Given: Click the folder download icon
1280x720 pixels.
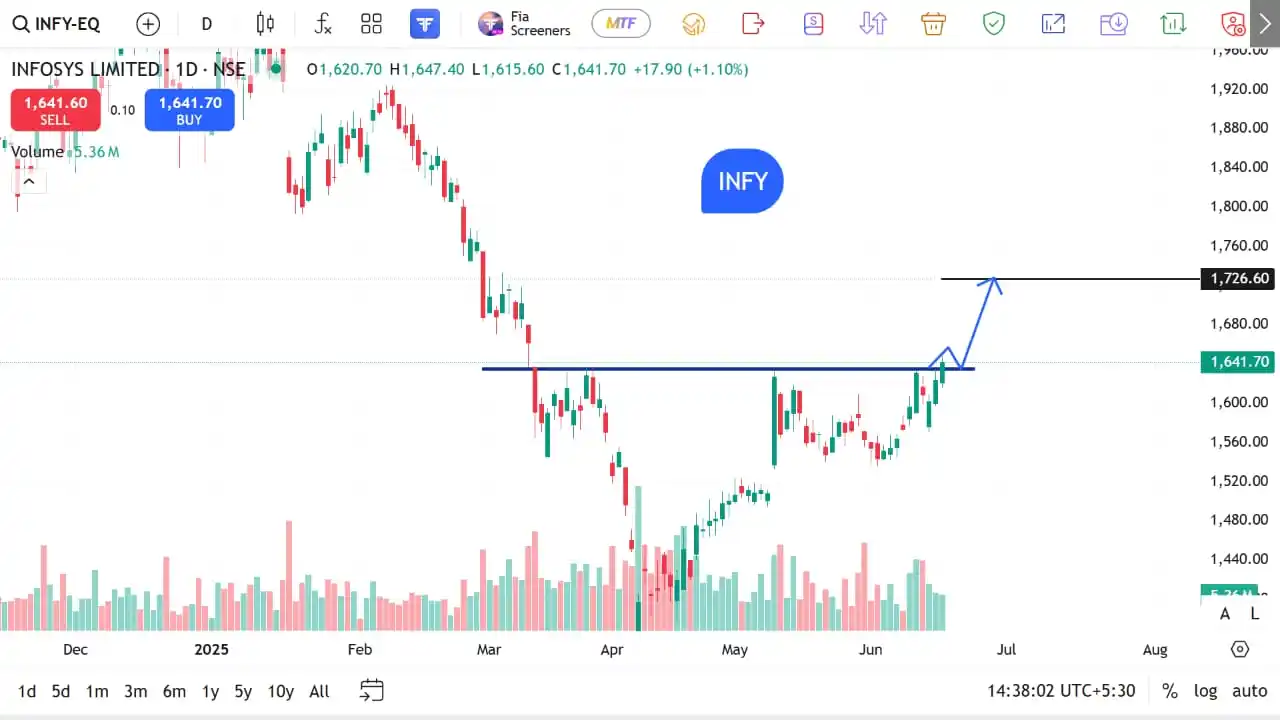Looking at the screenshot, I should (1113, 23).
